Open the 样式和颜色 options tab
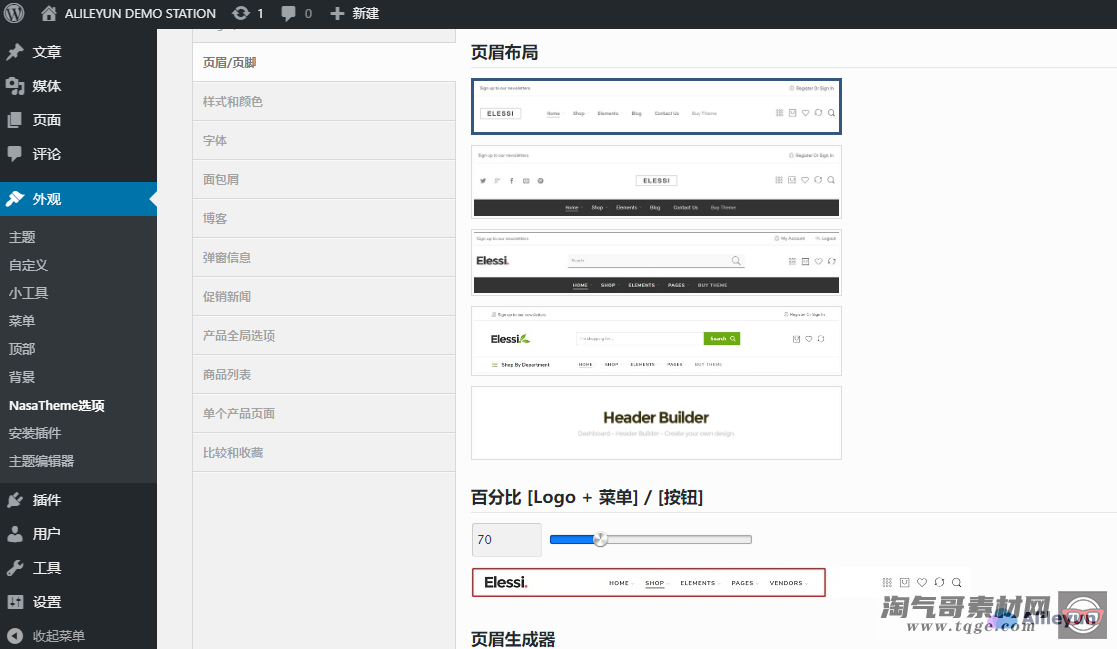 pos(233,102)
